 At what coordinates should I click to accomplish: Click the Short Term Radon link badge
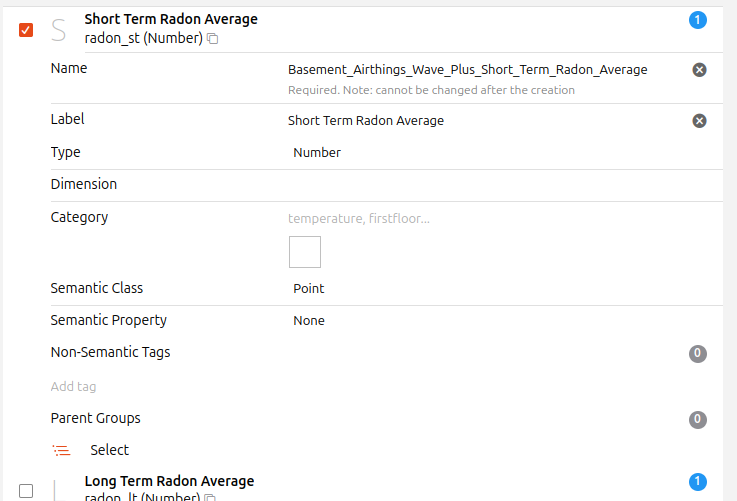(x=697, y=20)
